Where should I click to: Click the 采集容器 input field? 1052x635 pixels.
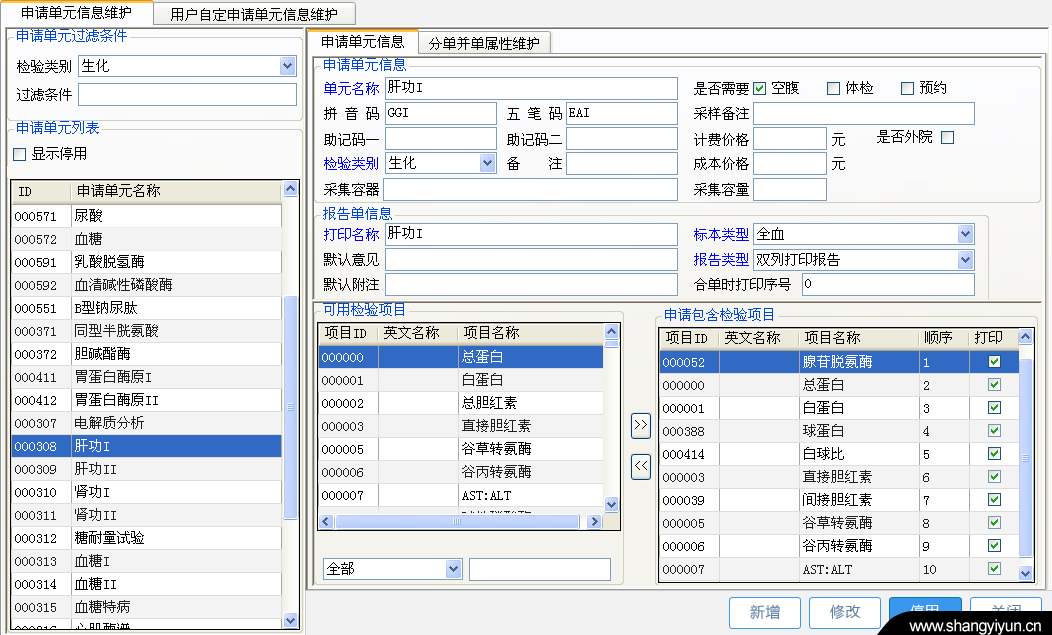pyautogui.click(x=531, y=189)
